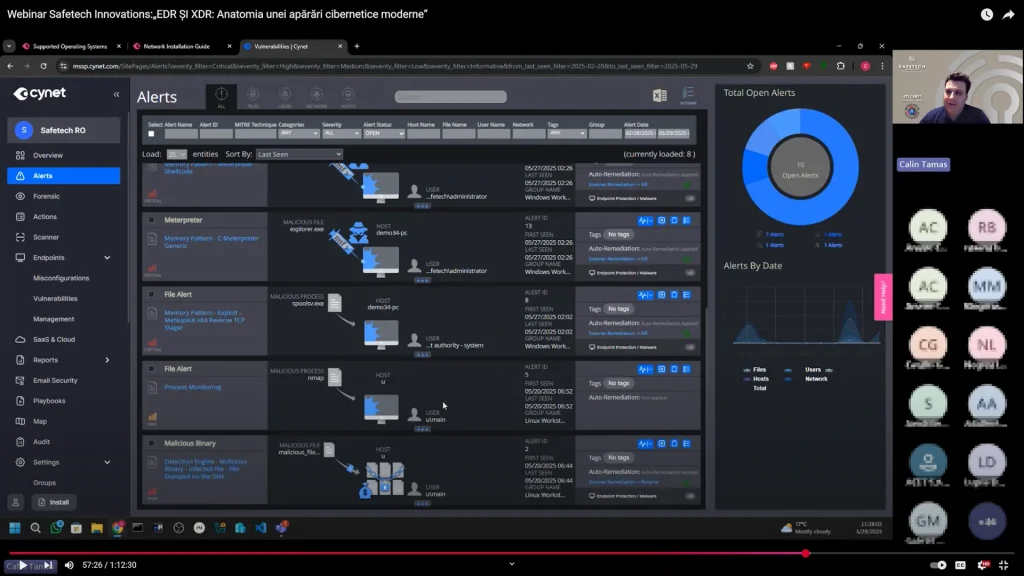Check the Select all alerts checkbox

152,133
